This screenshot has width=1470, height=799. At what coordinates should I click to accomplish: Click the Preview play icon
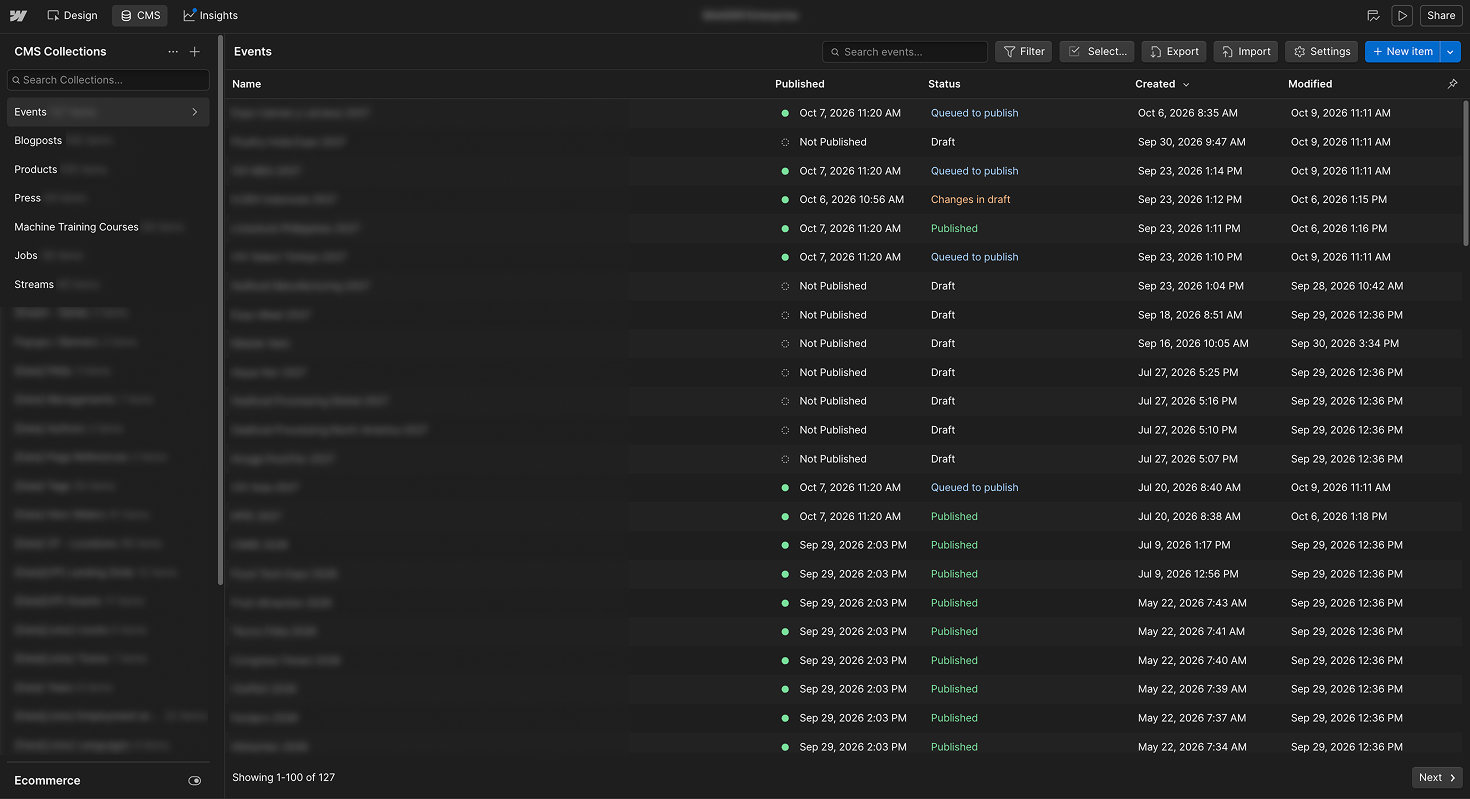[1402, 16]
